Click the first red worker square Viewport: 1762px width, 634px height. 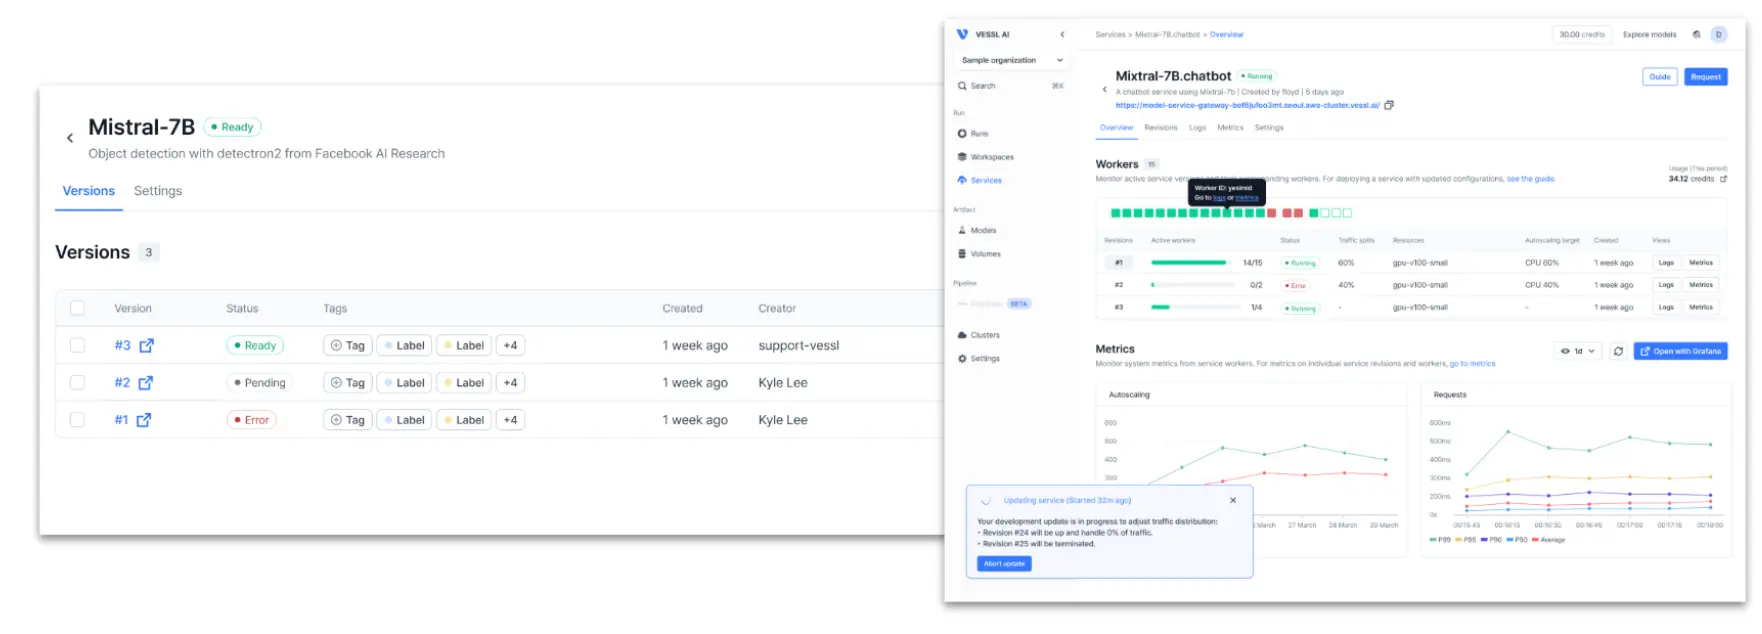(1272, 213)
